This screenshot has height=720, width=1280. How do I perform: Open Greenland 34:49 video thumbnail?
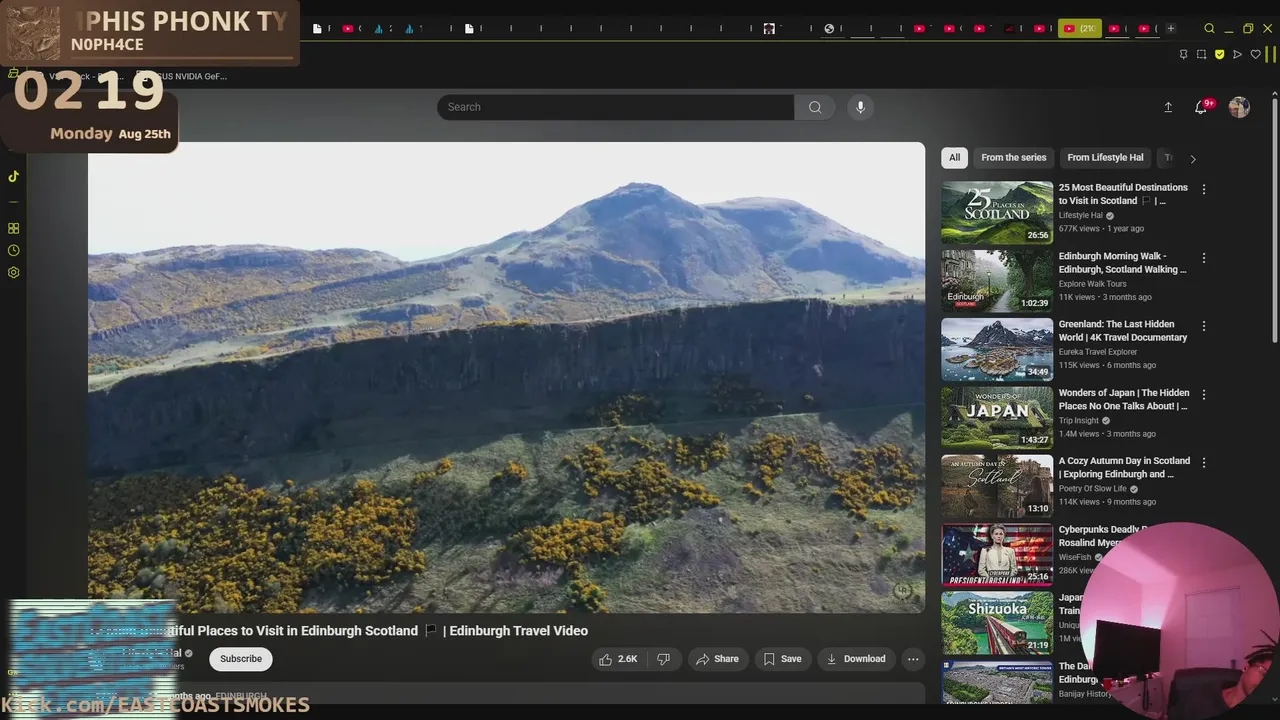(x=997, y=349)
